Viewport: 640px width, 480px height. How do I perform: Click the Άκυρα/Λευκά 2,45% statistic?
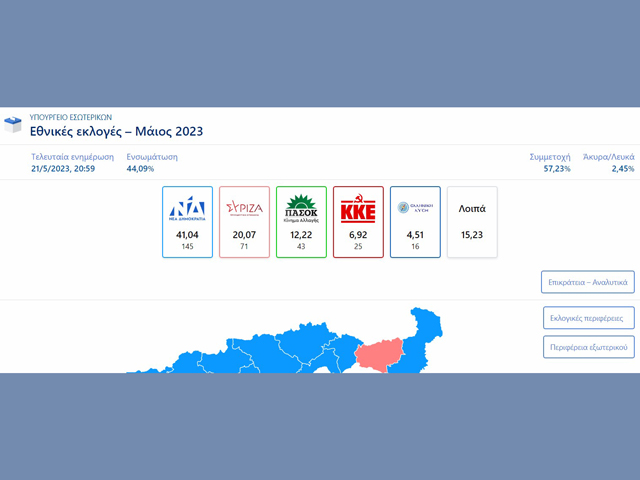[x=608, y=163]
